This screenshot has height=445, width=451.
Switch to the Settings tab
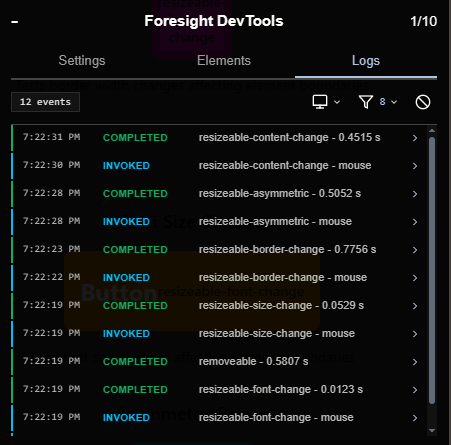click(82, 61)
